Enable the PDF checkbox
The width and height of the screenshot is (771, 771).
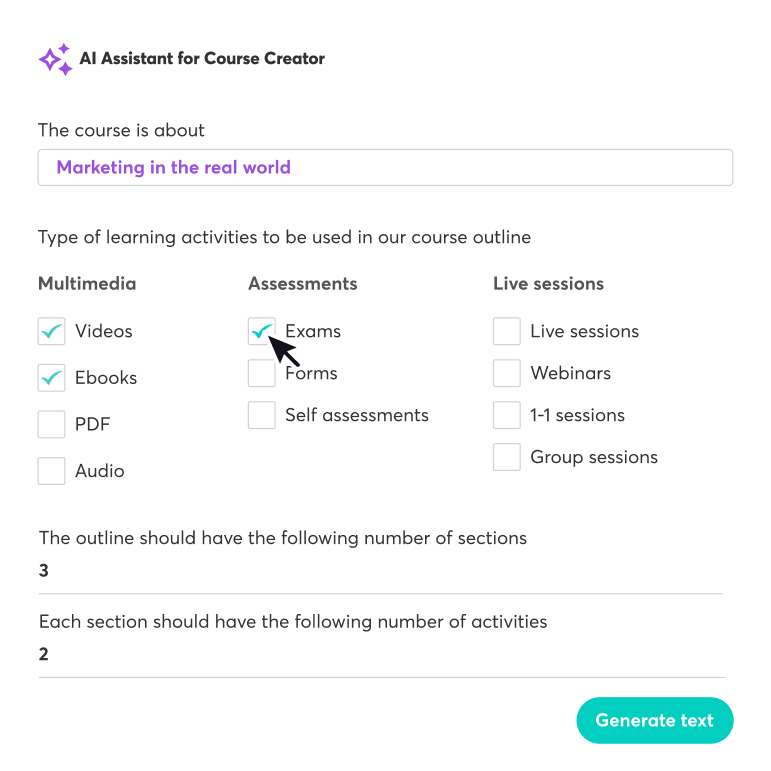[x=52, y=425]
